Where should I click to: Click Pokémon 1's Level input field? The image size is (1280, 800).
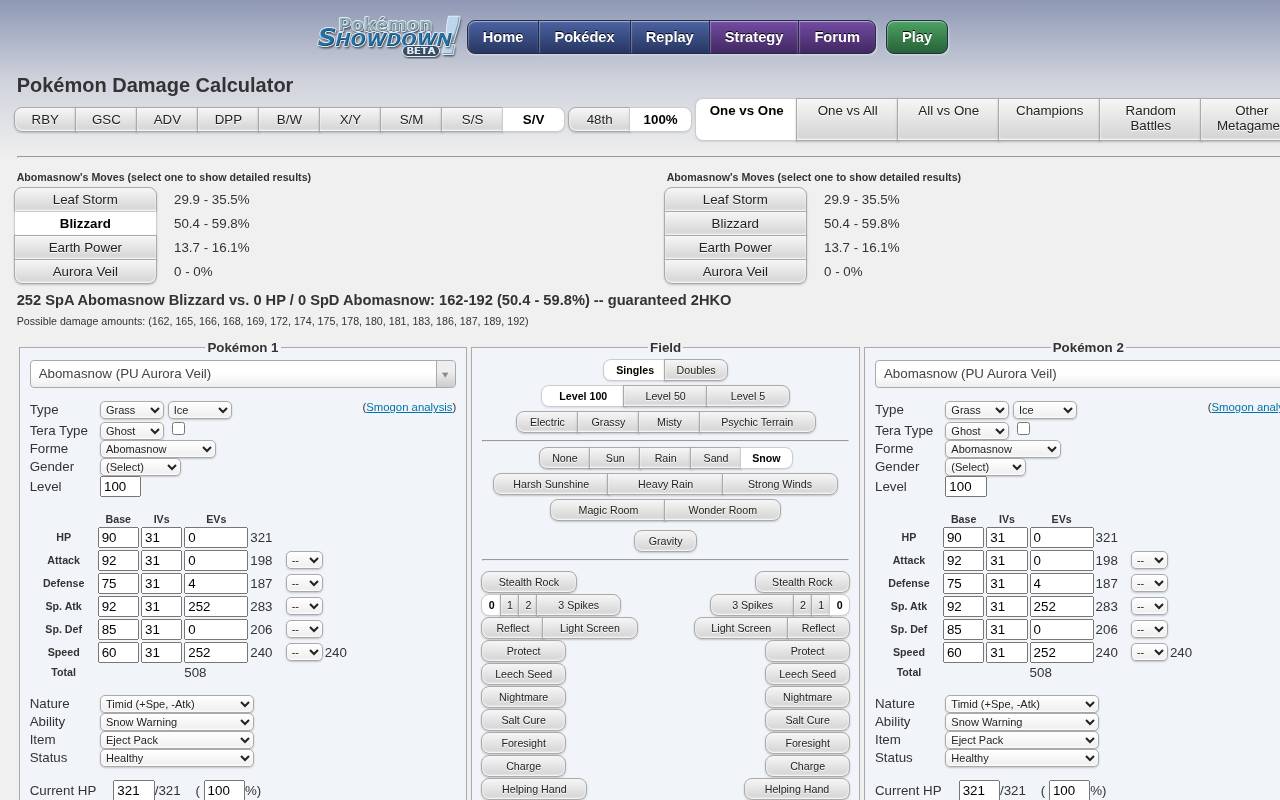coord(120,487)
